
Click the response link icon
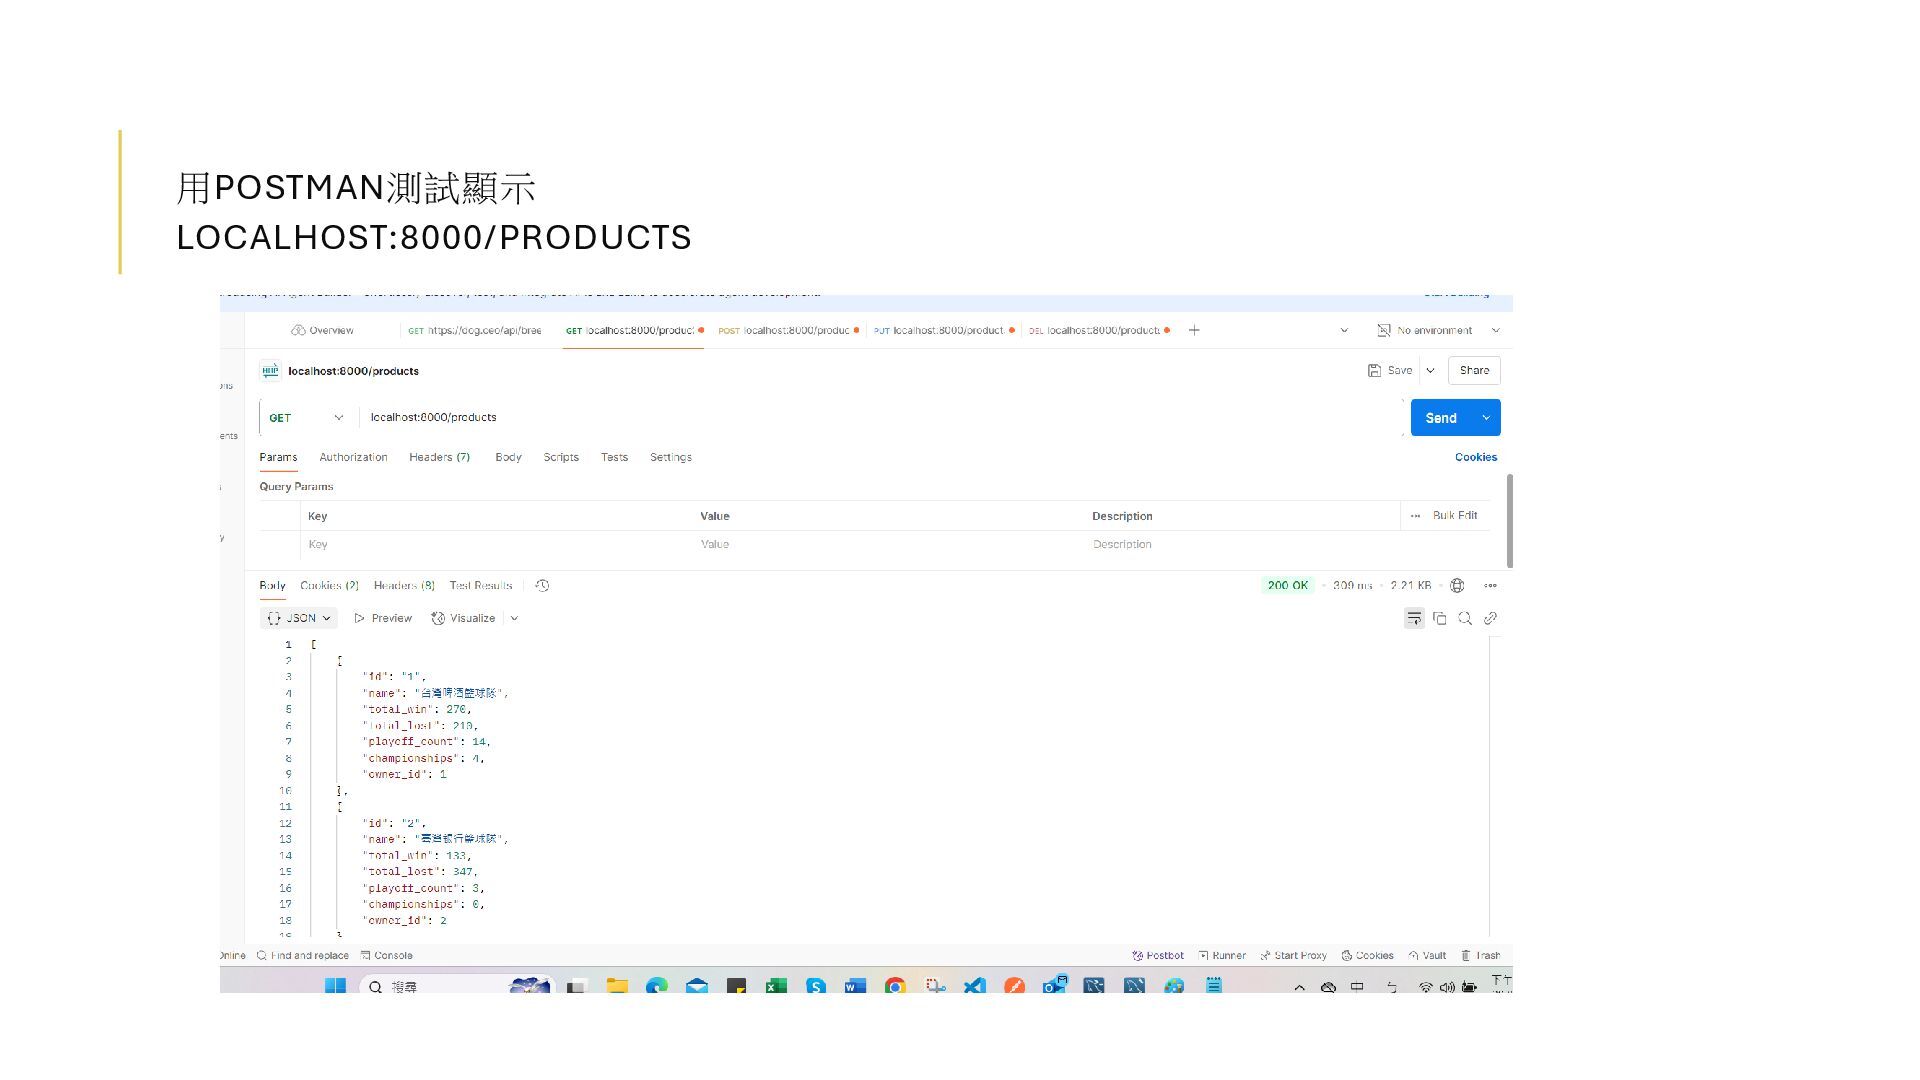click(1490, 619)
